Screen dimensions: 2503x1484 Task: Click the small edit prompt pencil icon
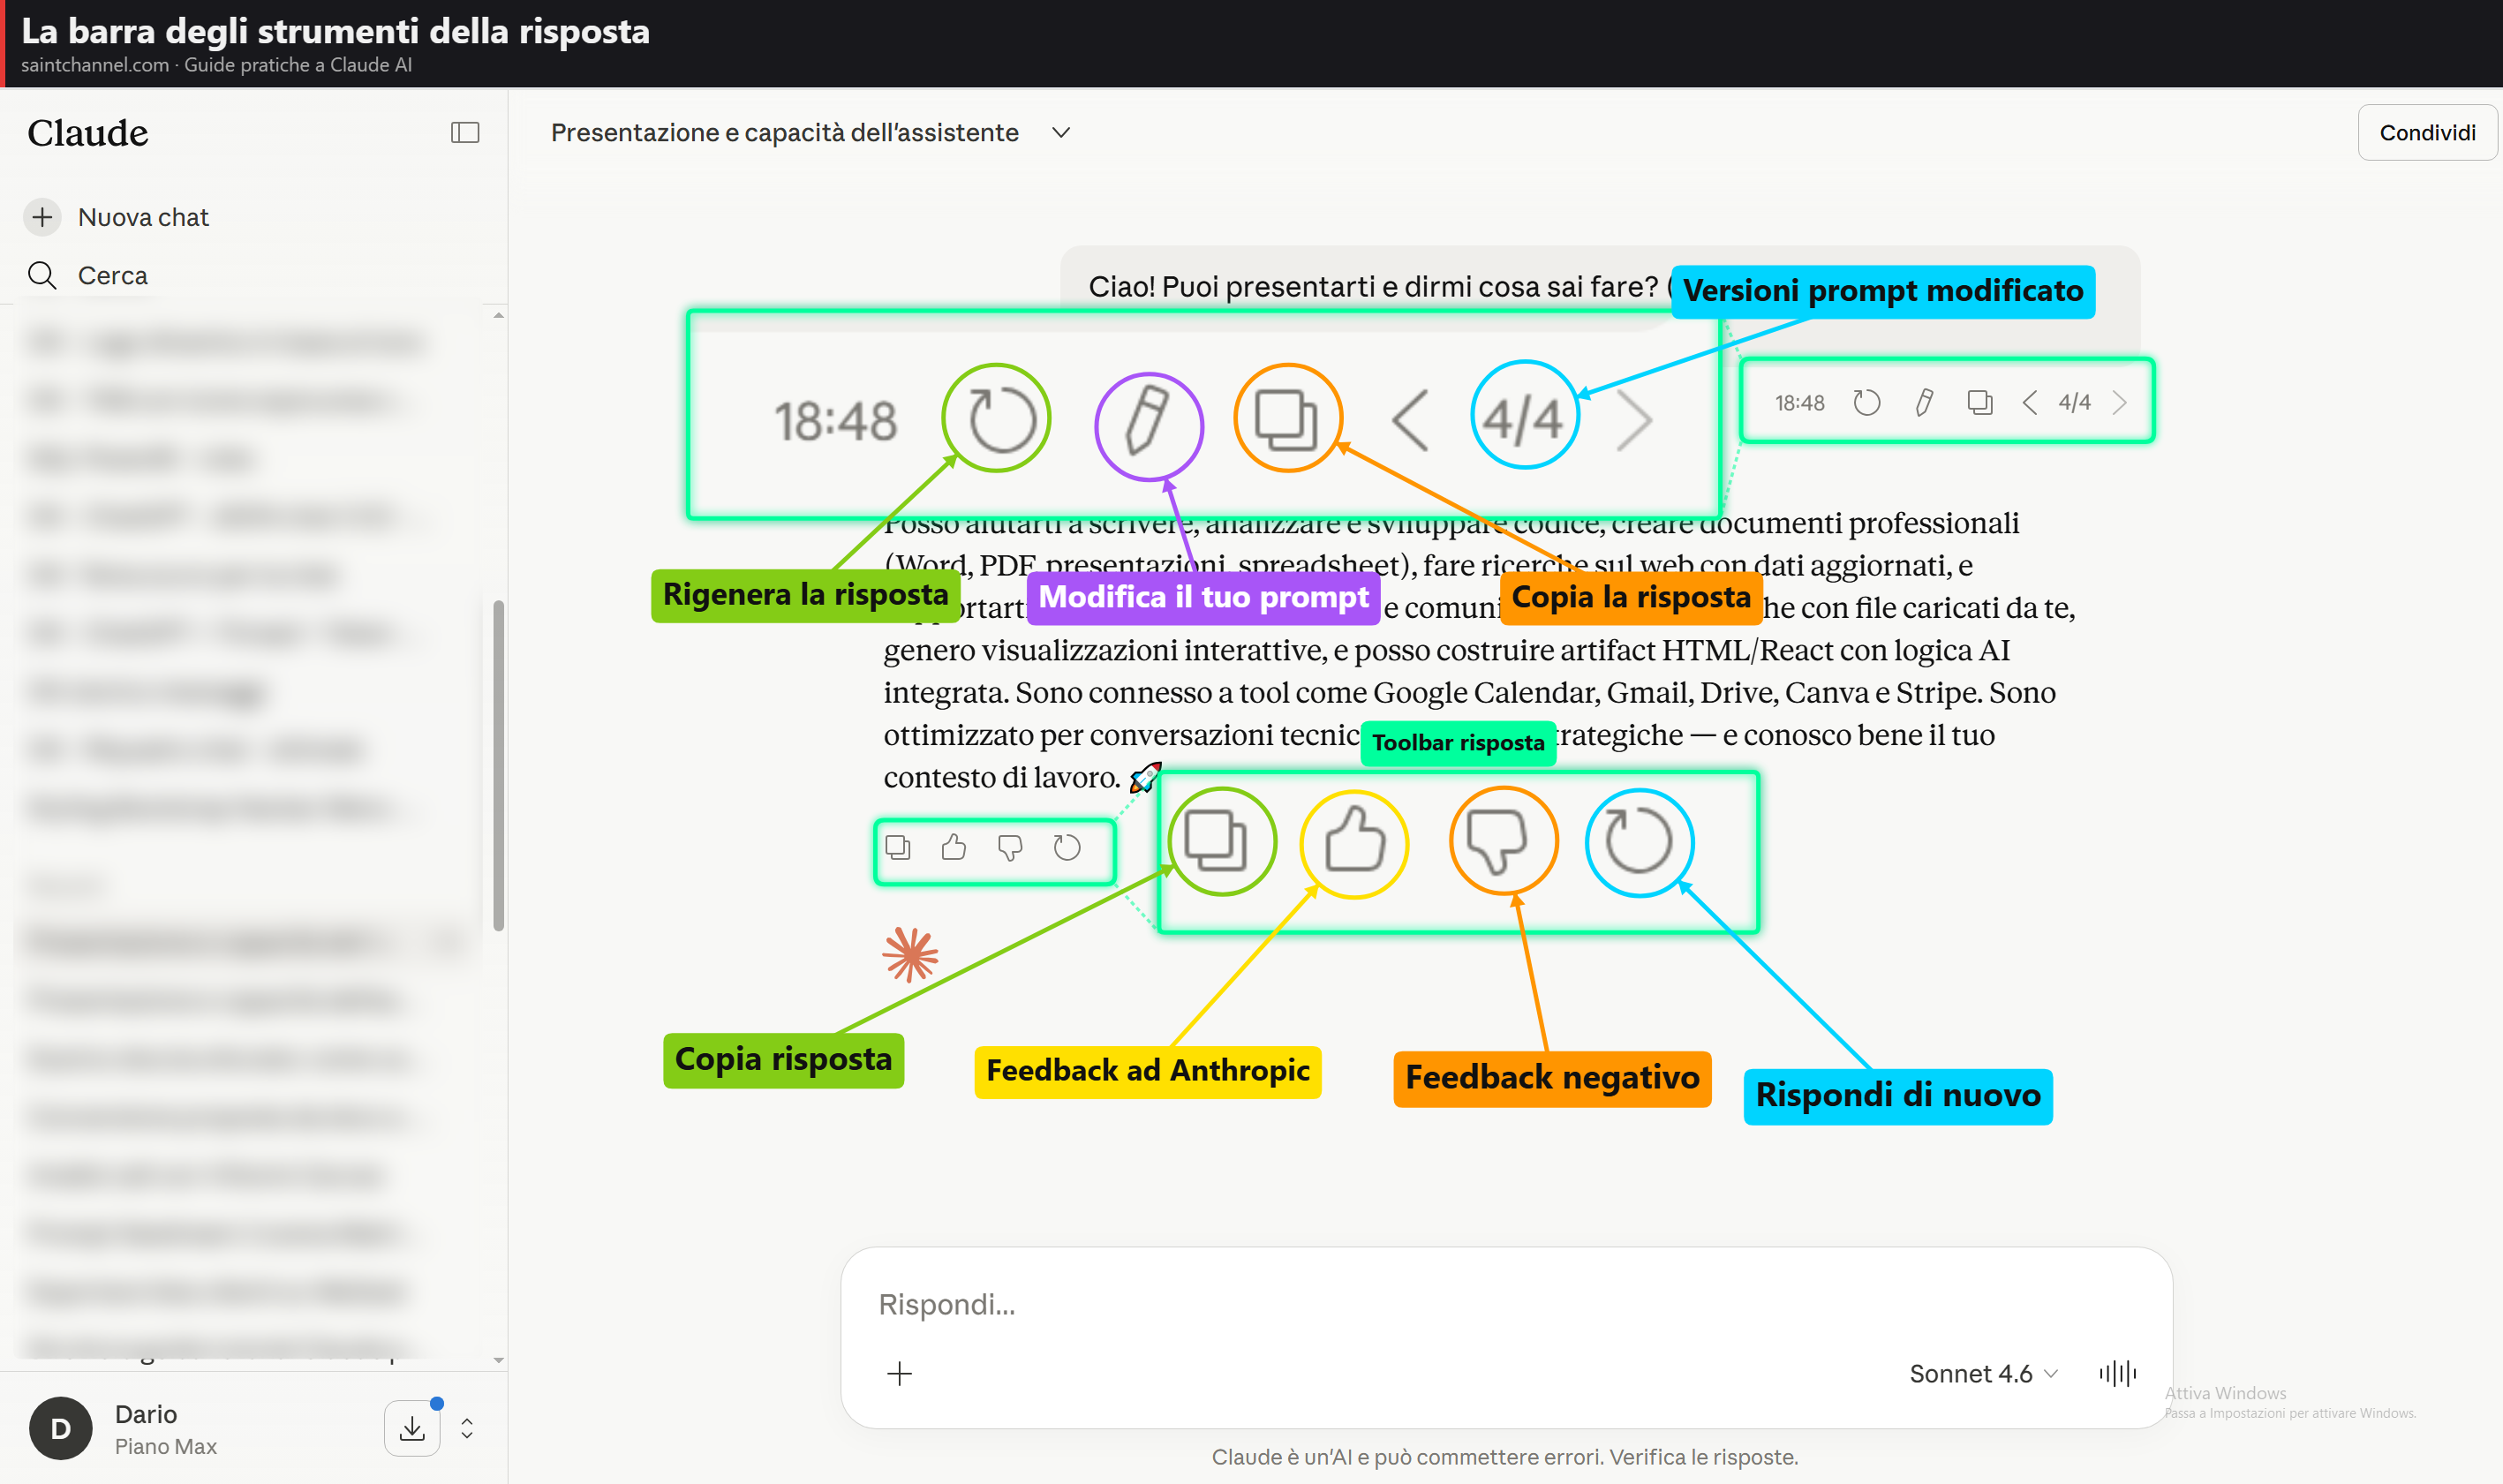[x=1923, y=403]
